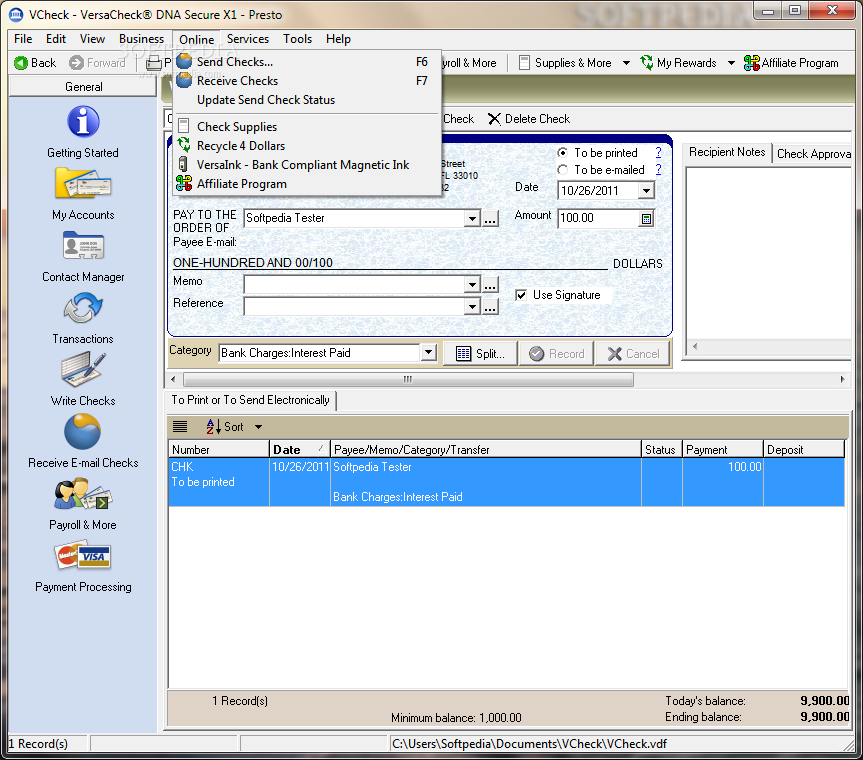Click the Sort A-Z icon
Image resolution: width=863 pixels, height=760 pixels.
(214, 427)
